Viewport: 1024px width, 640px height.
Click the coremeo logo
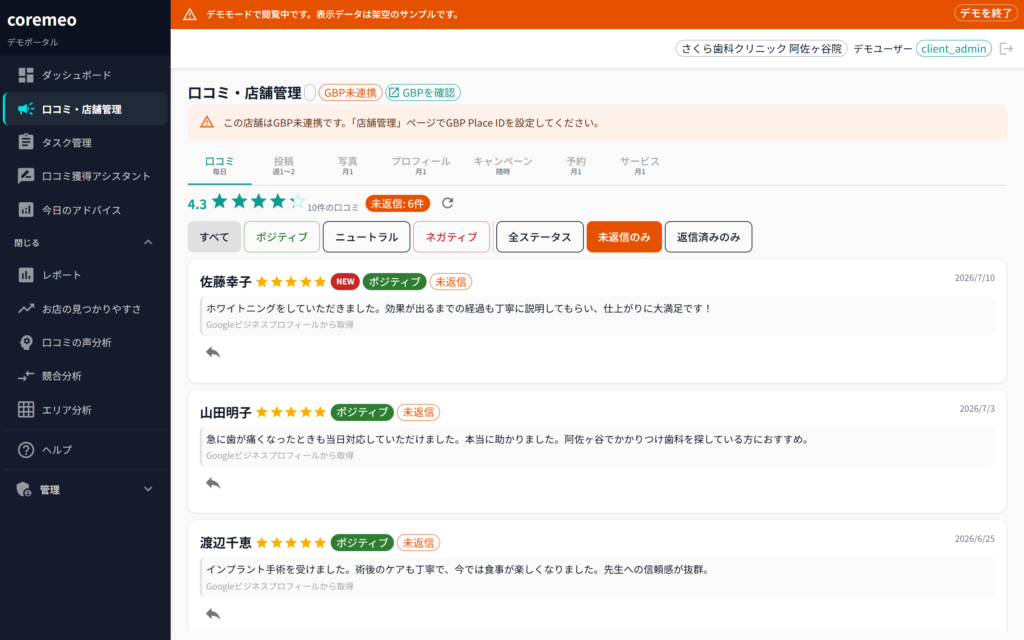click(x=42, y=20)
